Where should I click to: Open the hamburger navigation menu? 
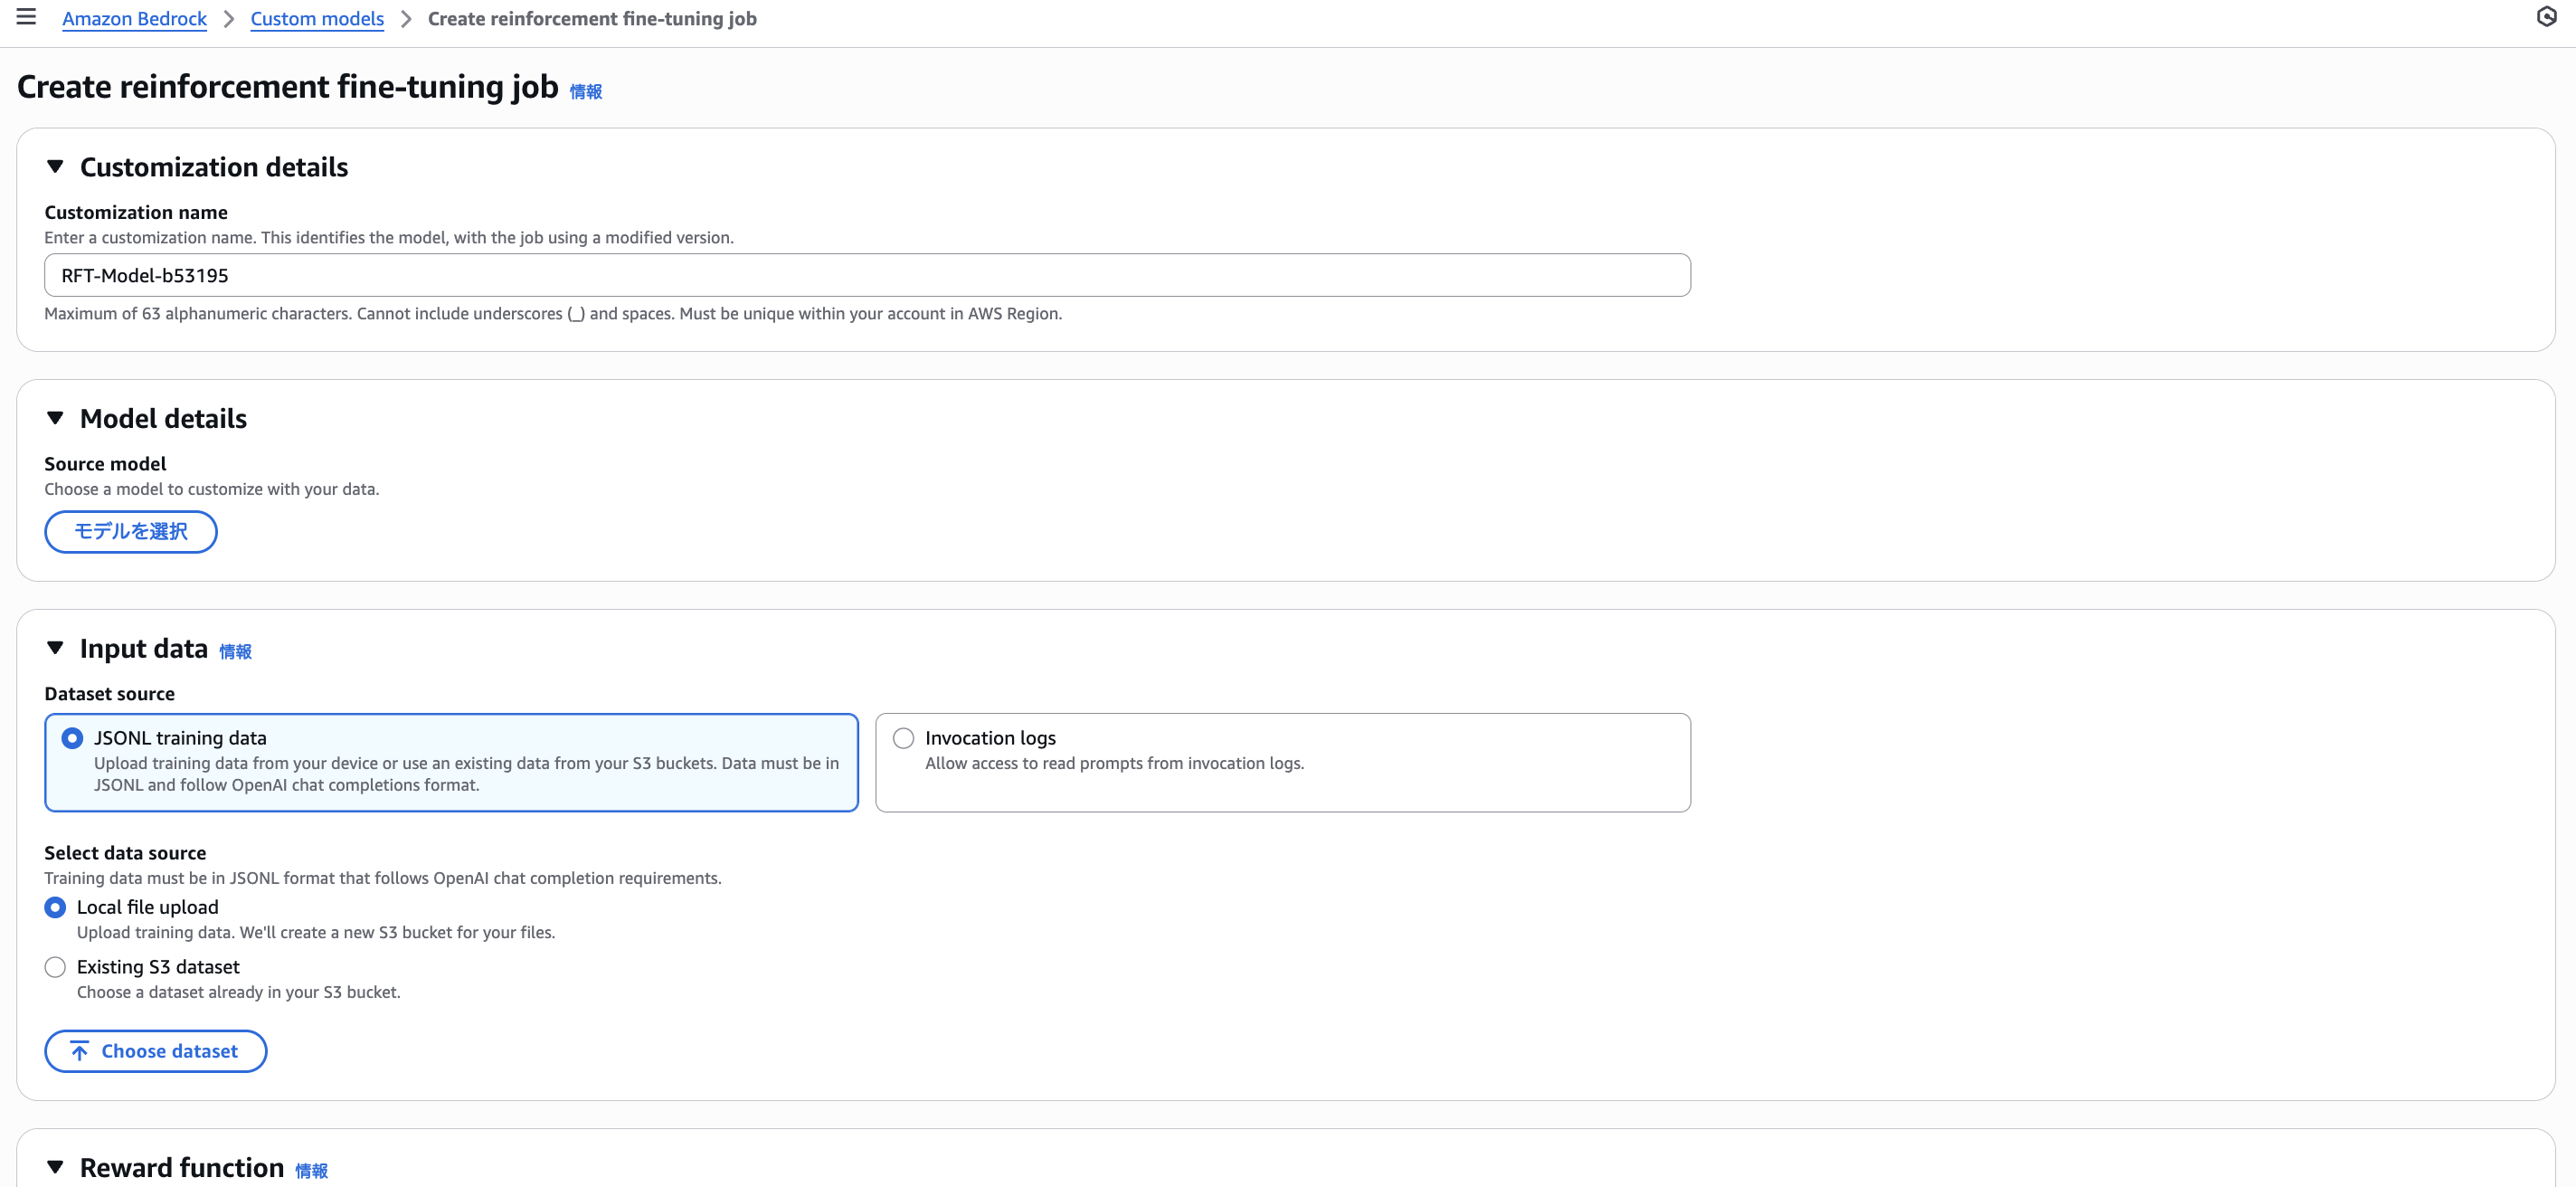26,17
